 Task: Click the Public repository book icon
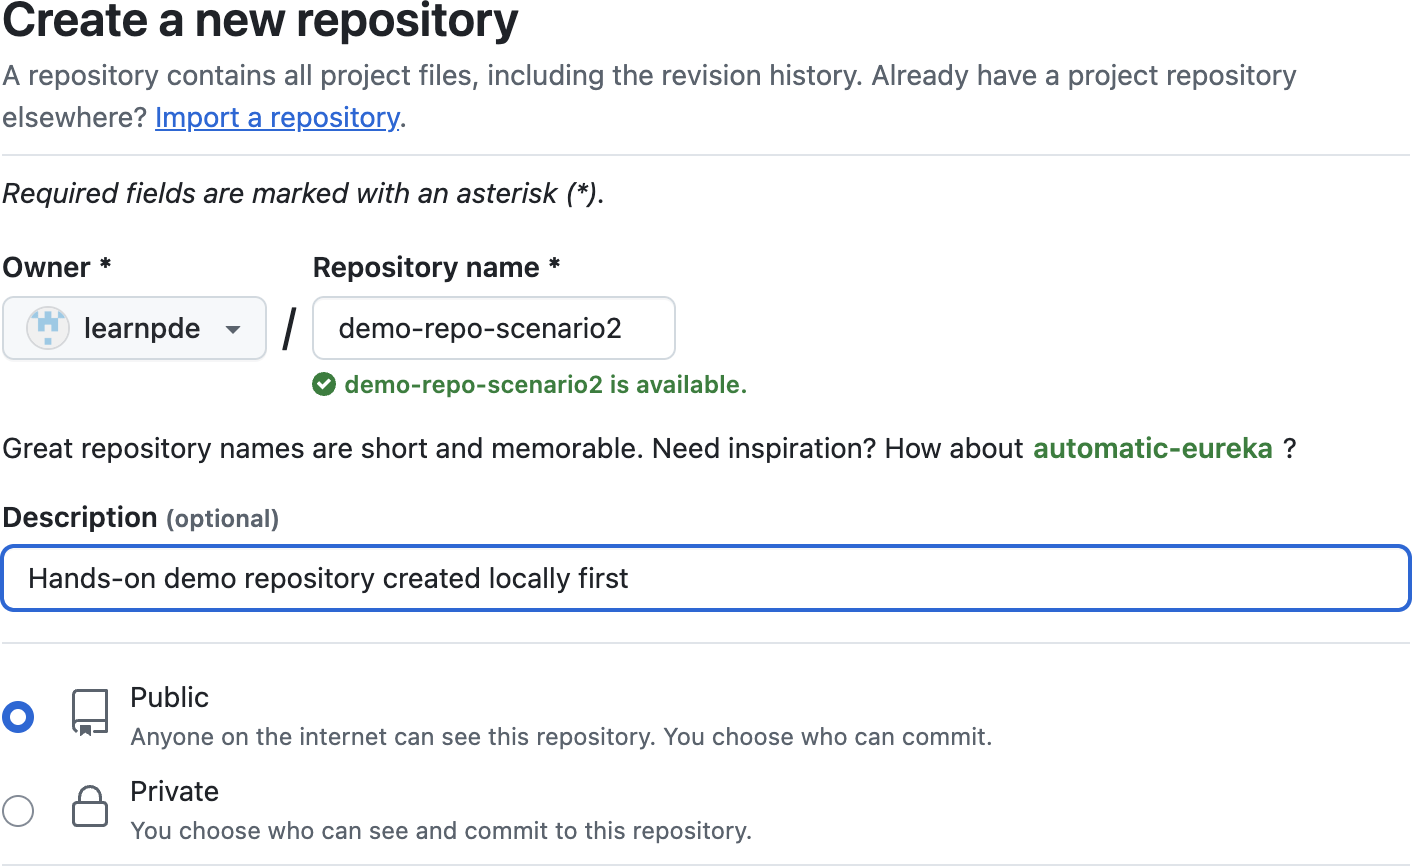pos(90,713)
